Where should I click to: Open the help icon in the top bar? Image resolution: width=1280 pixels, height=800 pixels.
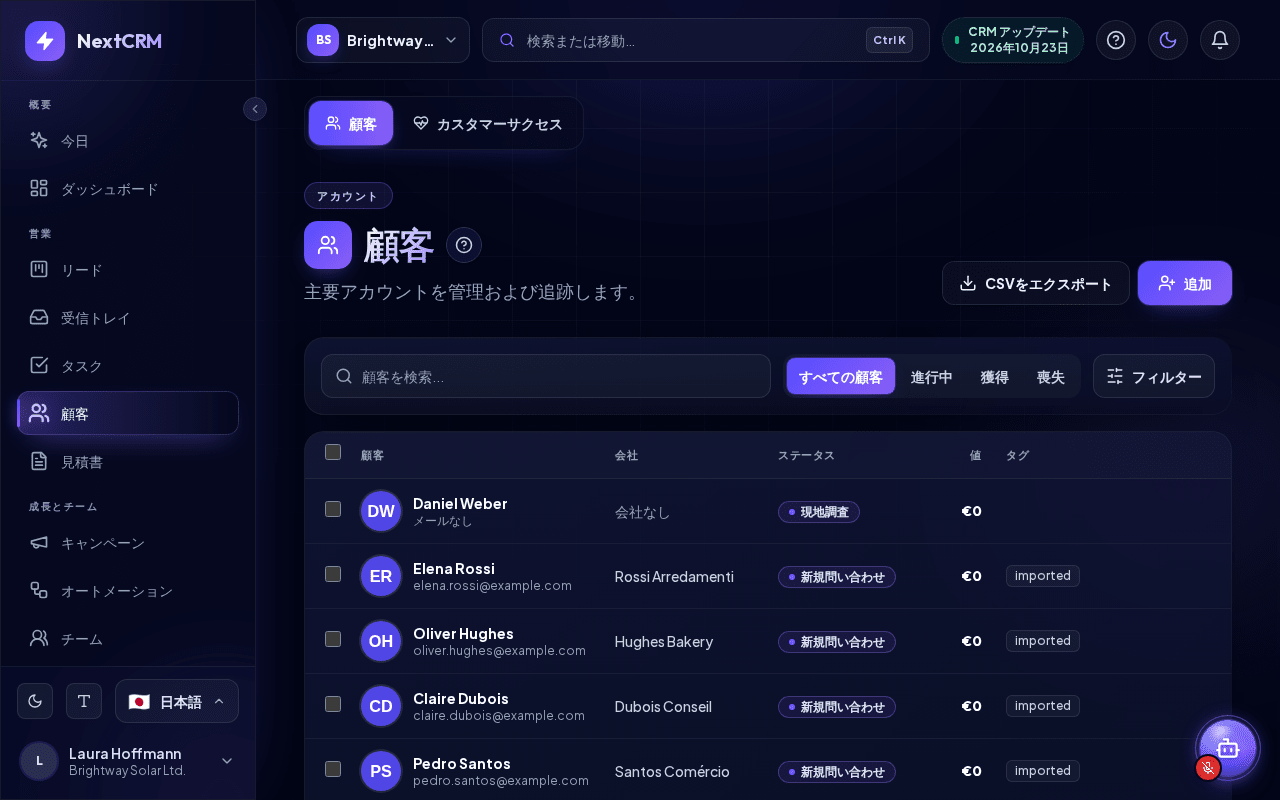[x=1116, y=40]
